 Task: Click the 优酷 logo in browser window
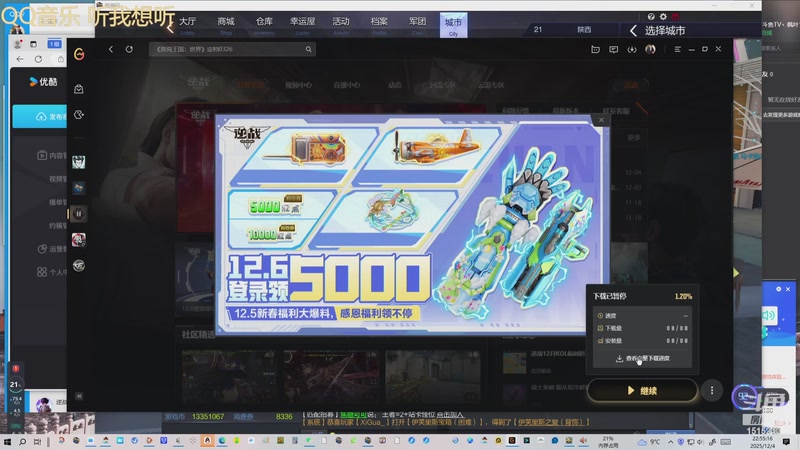tap(43, 82)
